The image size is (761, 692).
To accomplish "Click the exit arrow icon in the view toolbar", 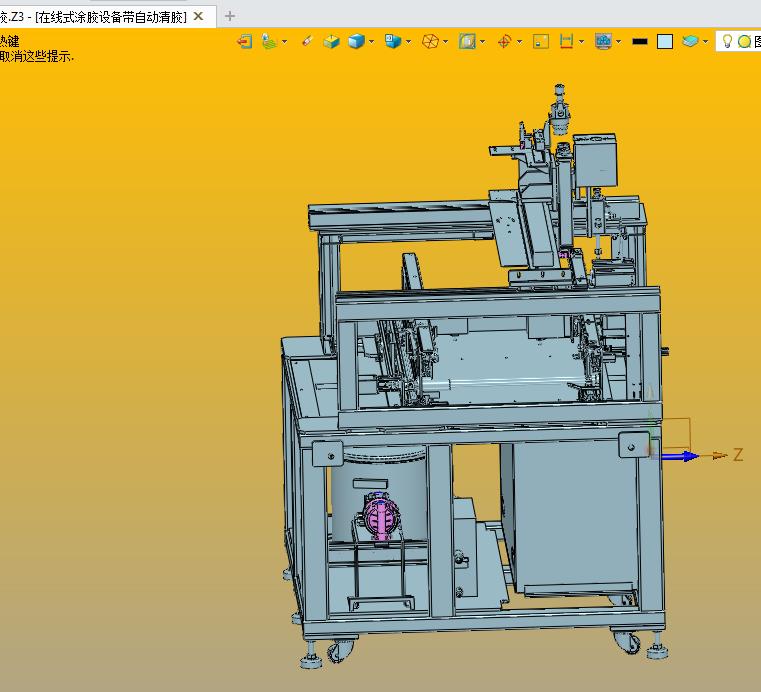I will pyautogui.click(x=245, y=42).
